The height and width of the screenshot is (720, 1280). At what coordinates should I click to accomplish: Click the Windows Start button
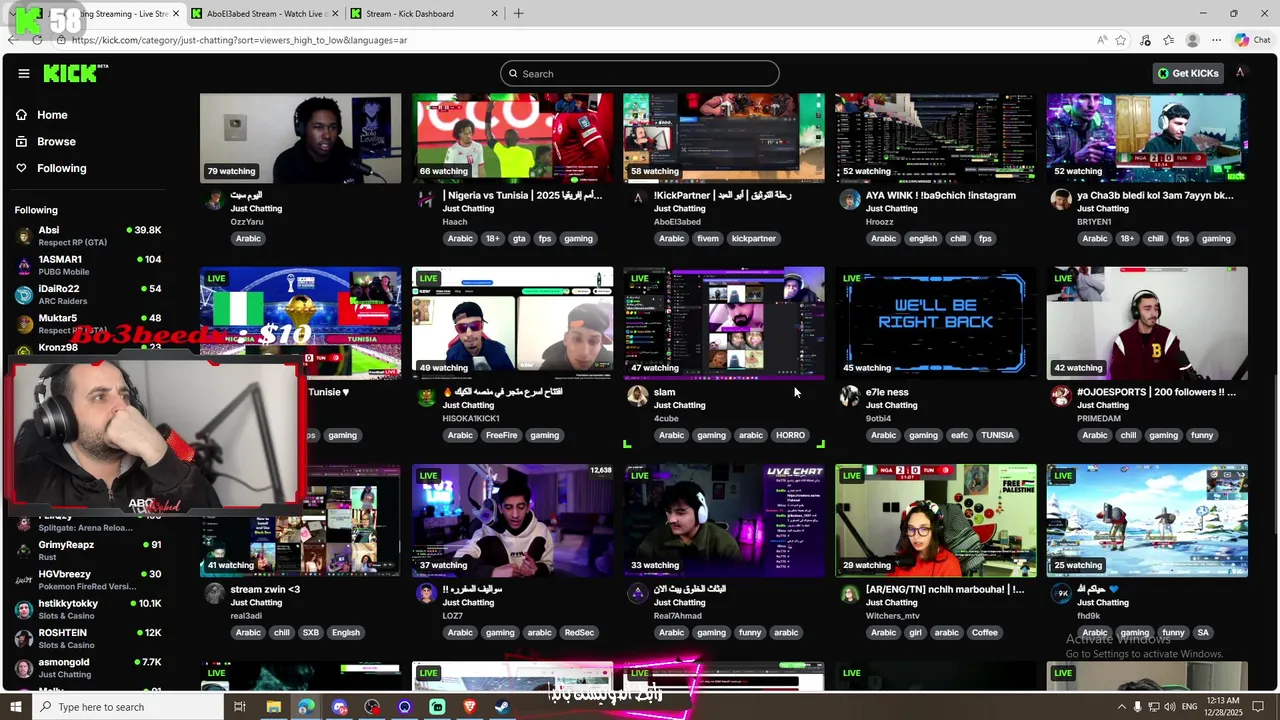click(x=15, y=707)
